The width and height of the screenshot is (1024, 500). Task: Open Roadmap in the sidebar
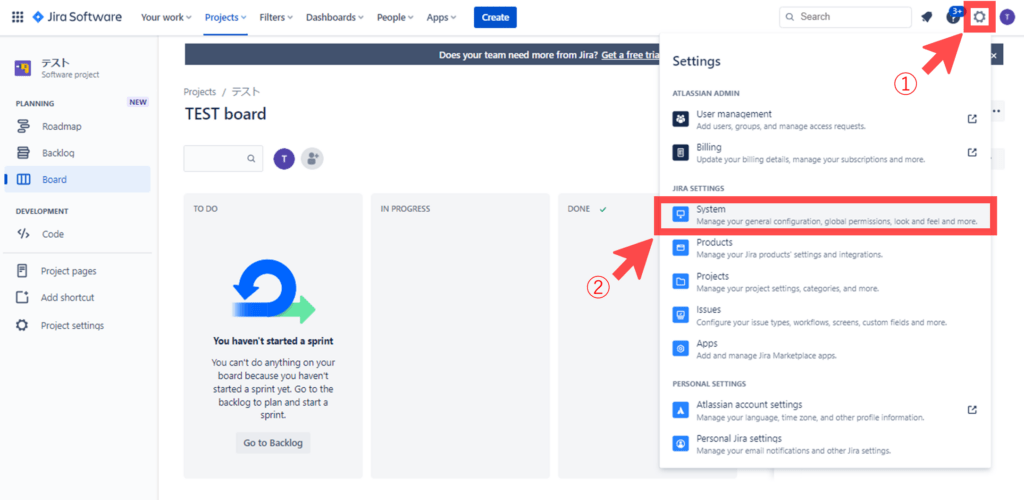click(61, 126)
